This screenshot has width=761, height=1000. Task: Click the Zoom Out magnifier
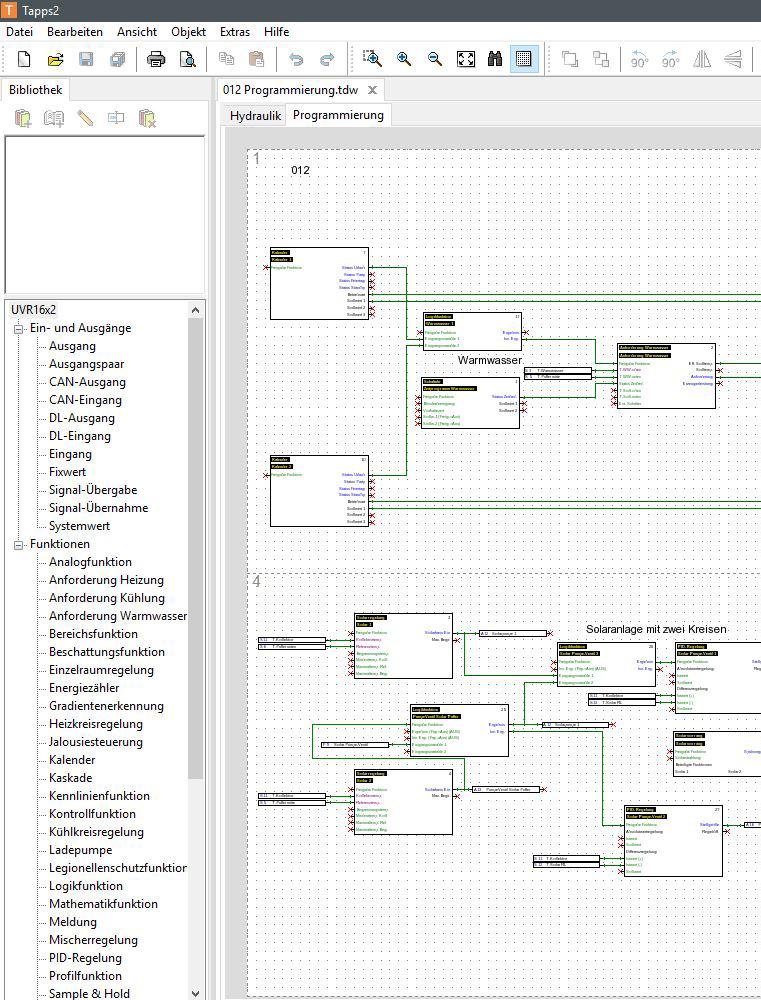click(x=435, y=59)
